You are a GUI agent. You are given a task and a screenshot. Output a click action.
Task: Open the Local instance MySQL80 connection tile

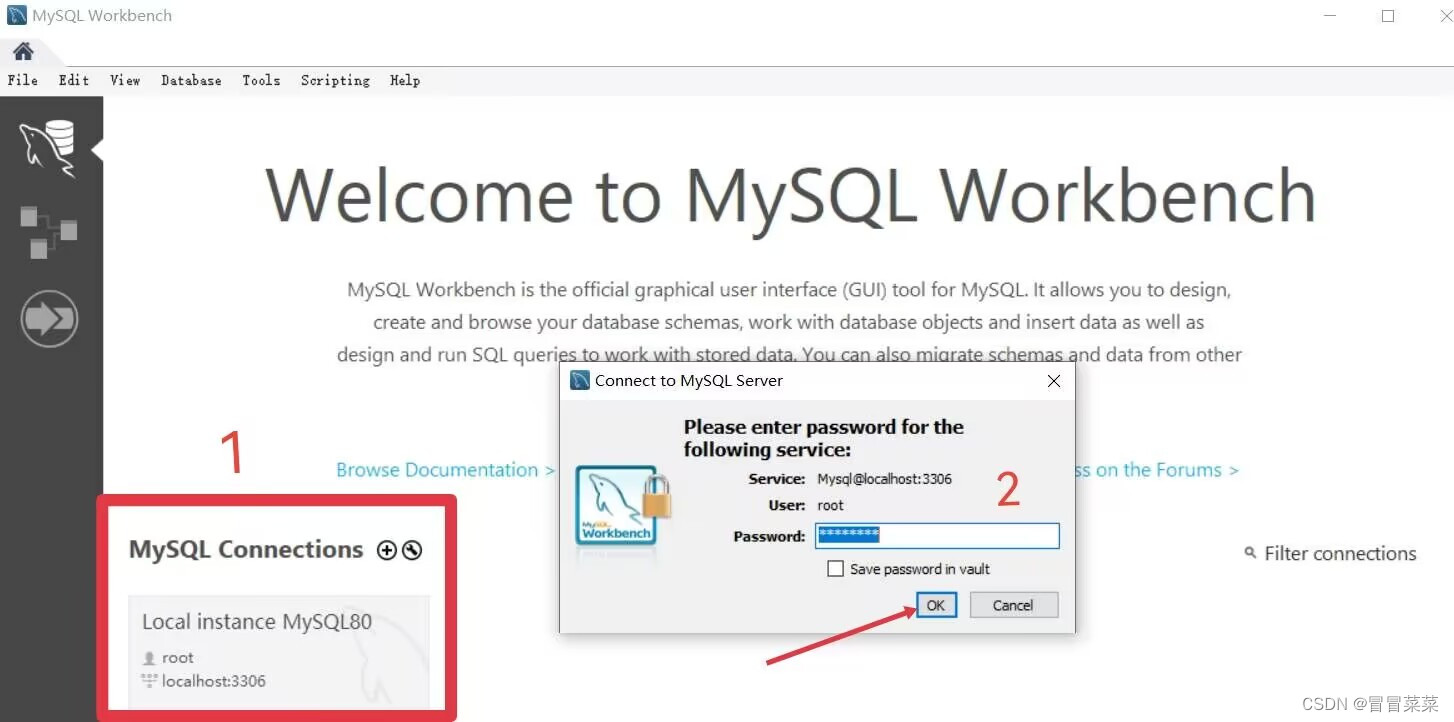tap(279, 651)
